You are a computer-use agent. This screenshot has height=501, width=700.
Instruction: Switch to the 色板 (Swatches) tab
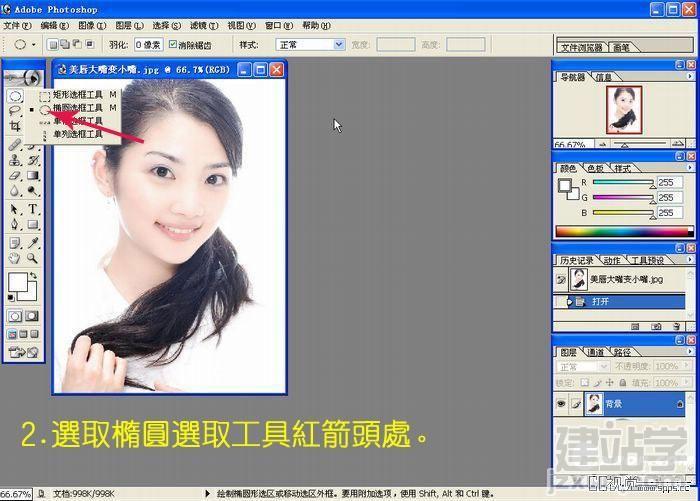[596, 168]
